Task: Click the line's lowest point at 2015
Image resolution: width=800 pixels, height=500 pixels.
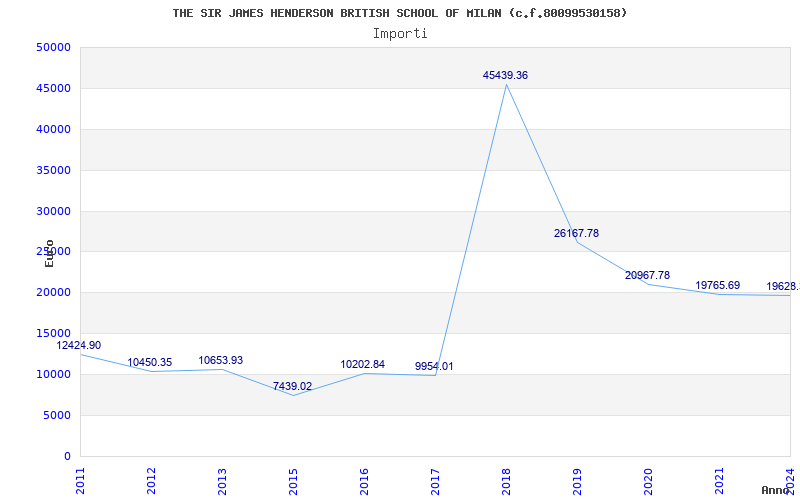Action: tap(293, 395)
